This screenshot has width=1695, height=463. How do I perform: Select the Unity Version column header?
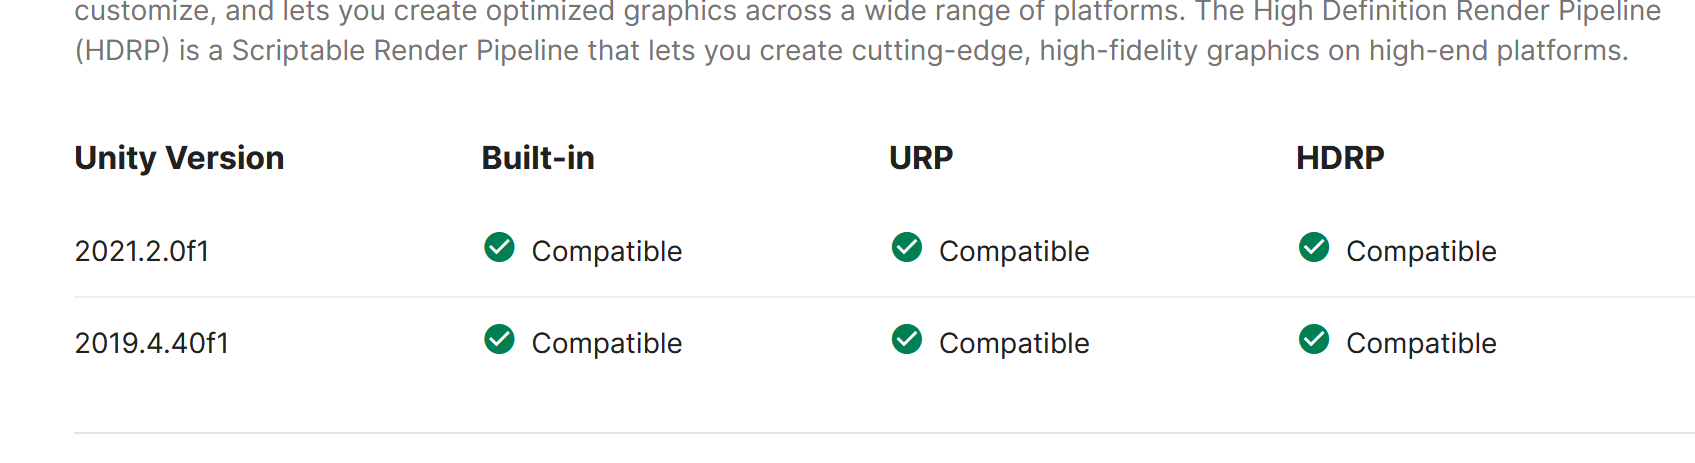pos(179,158)
